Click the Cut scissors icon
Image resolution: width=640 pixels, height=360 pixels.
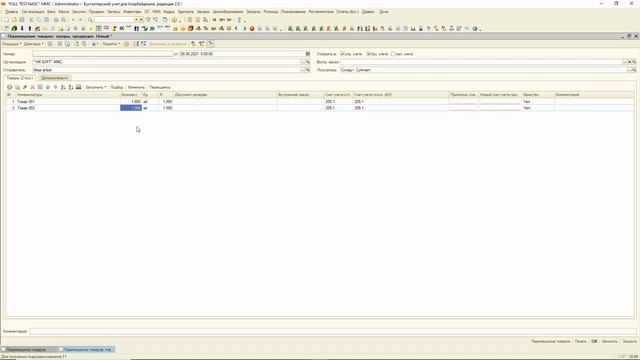[x=31, y=20]
